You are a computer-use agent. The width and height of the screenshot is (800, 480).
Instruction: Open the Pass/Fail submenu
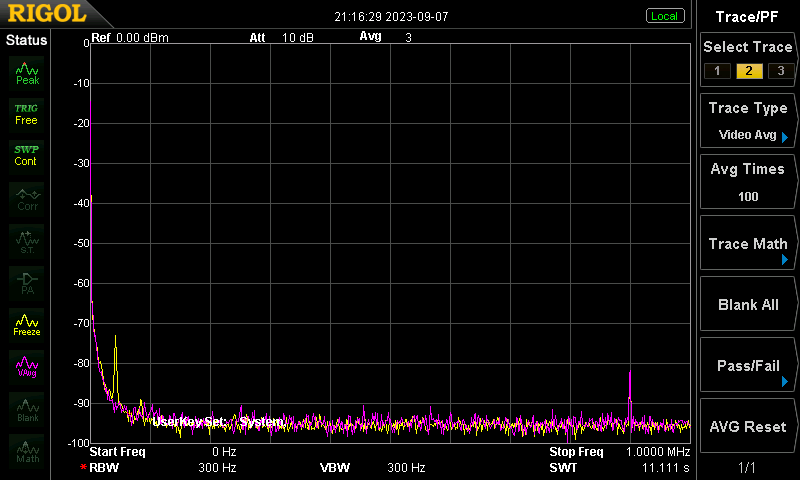click(x=748, y=365)
